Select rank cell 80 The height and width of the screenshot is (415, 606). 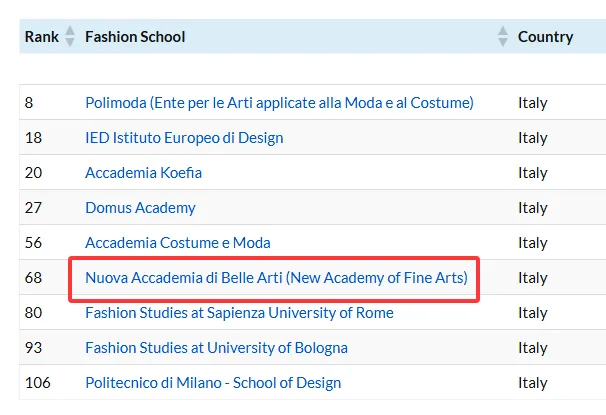coord(33,313)
